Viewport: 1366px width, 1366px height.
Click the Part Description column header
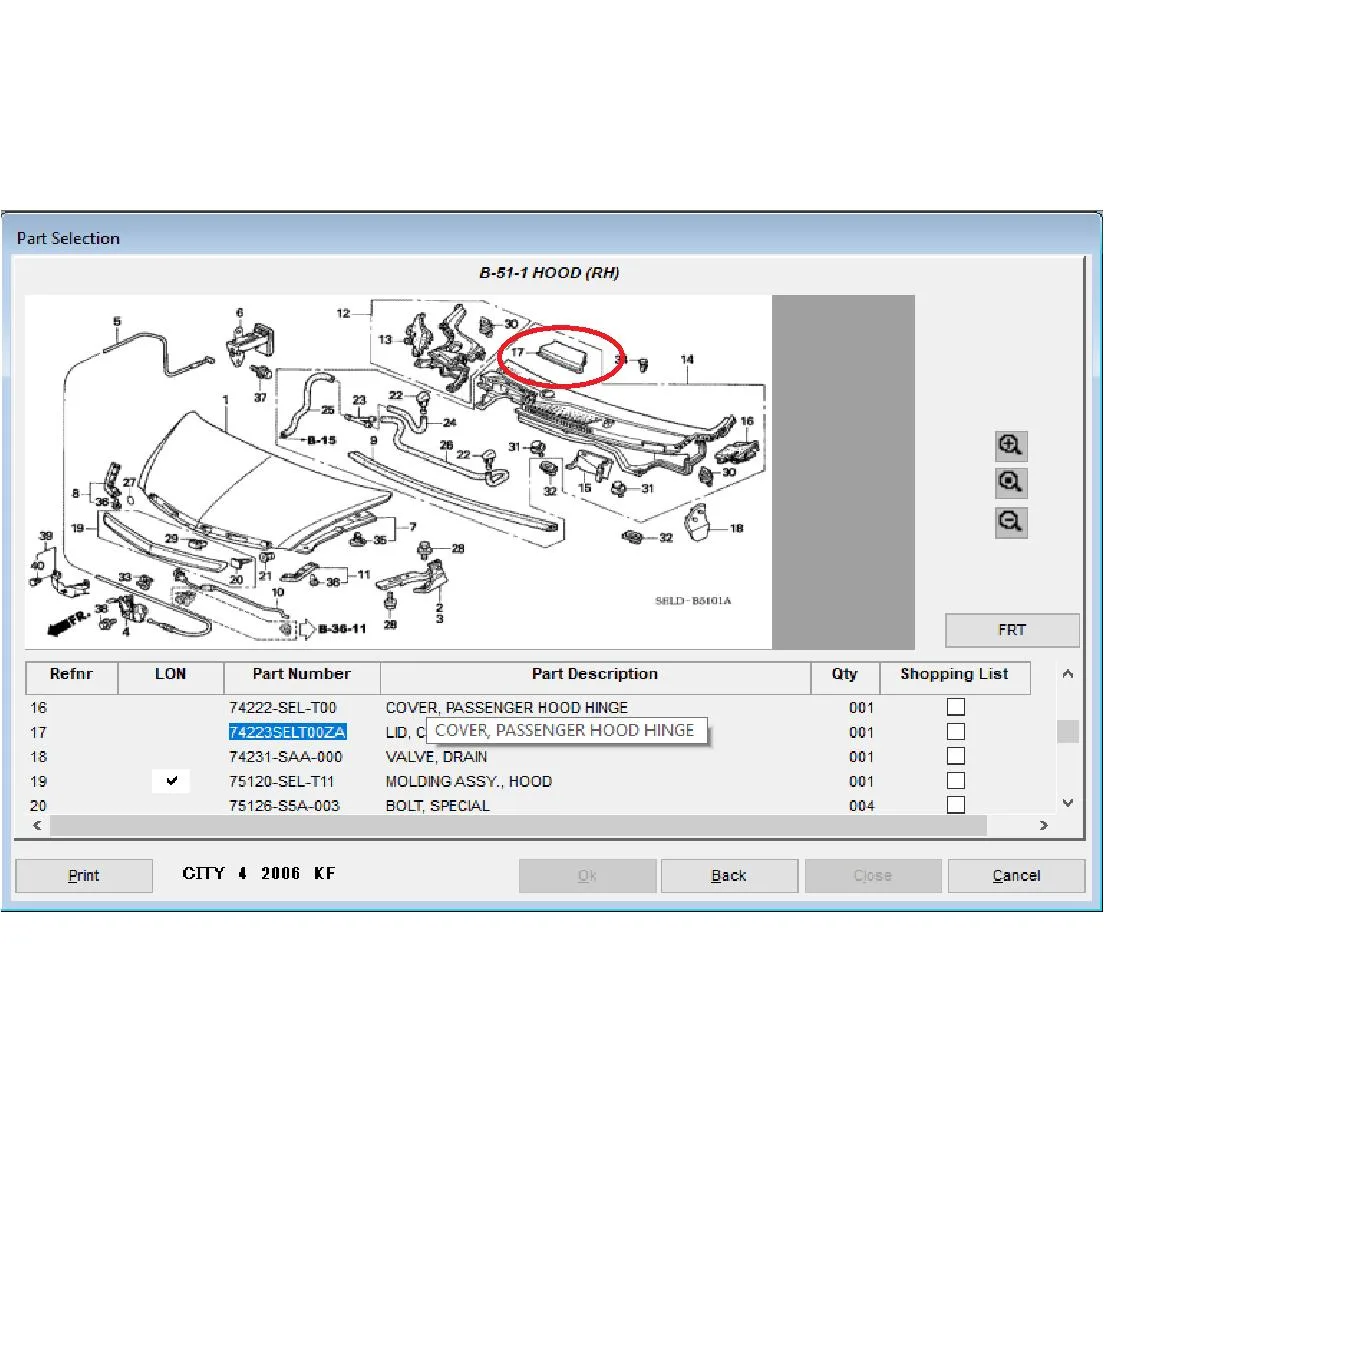pos(595,675)
